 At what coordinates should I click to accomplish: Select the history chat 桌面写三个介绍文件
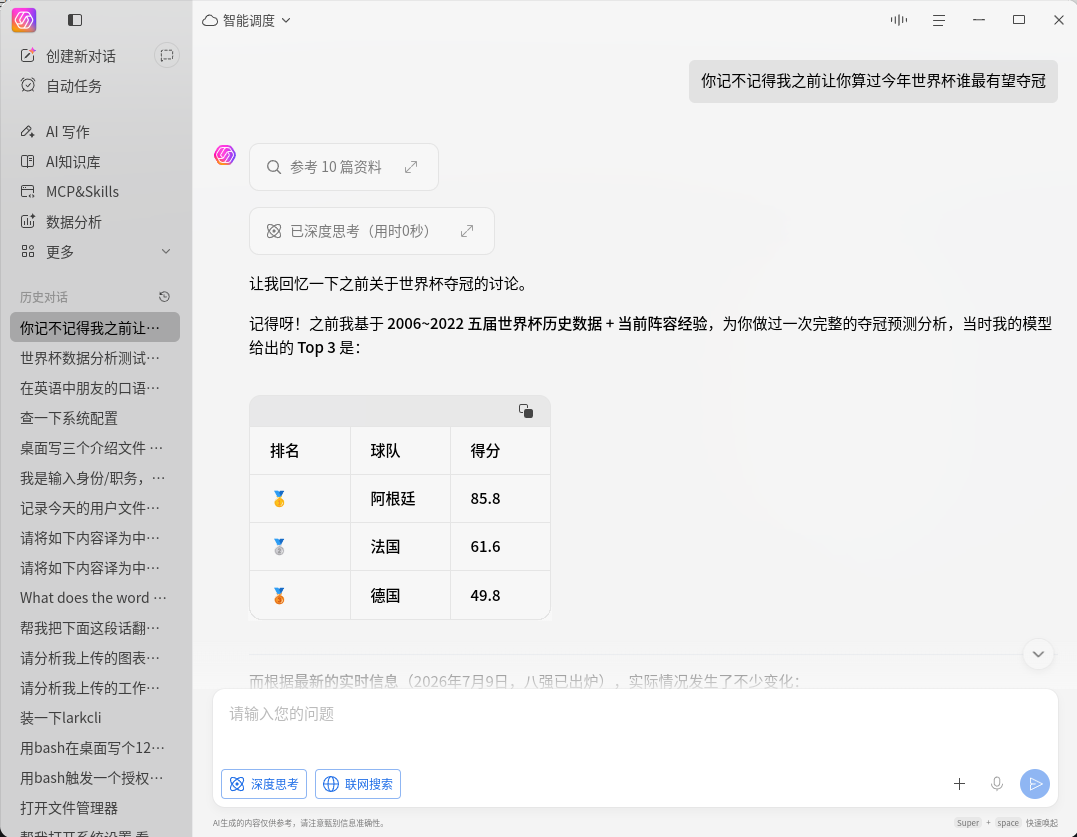95,448
